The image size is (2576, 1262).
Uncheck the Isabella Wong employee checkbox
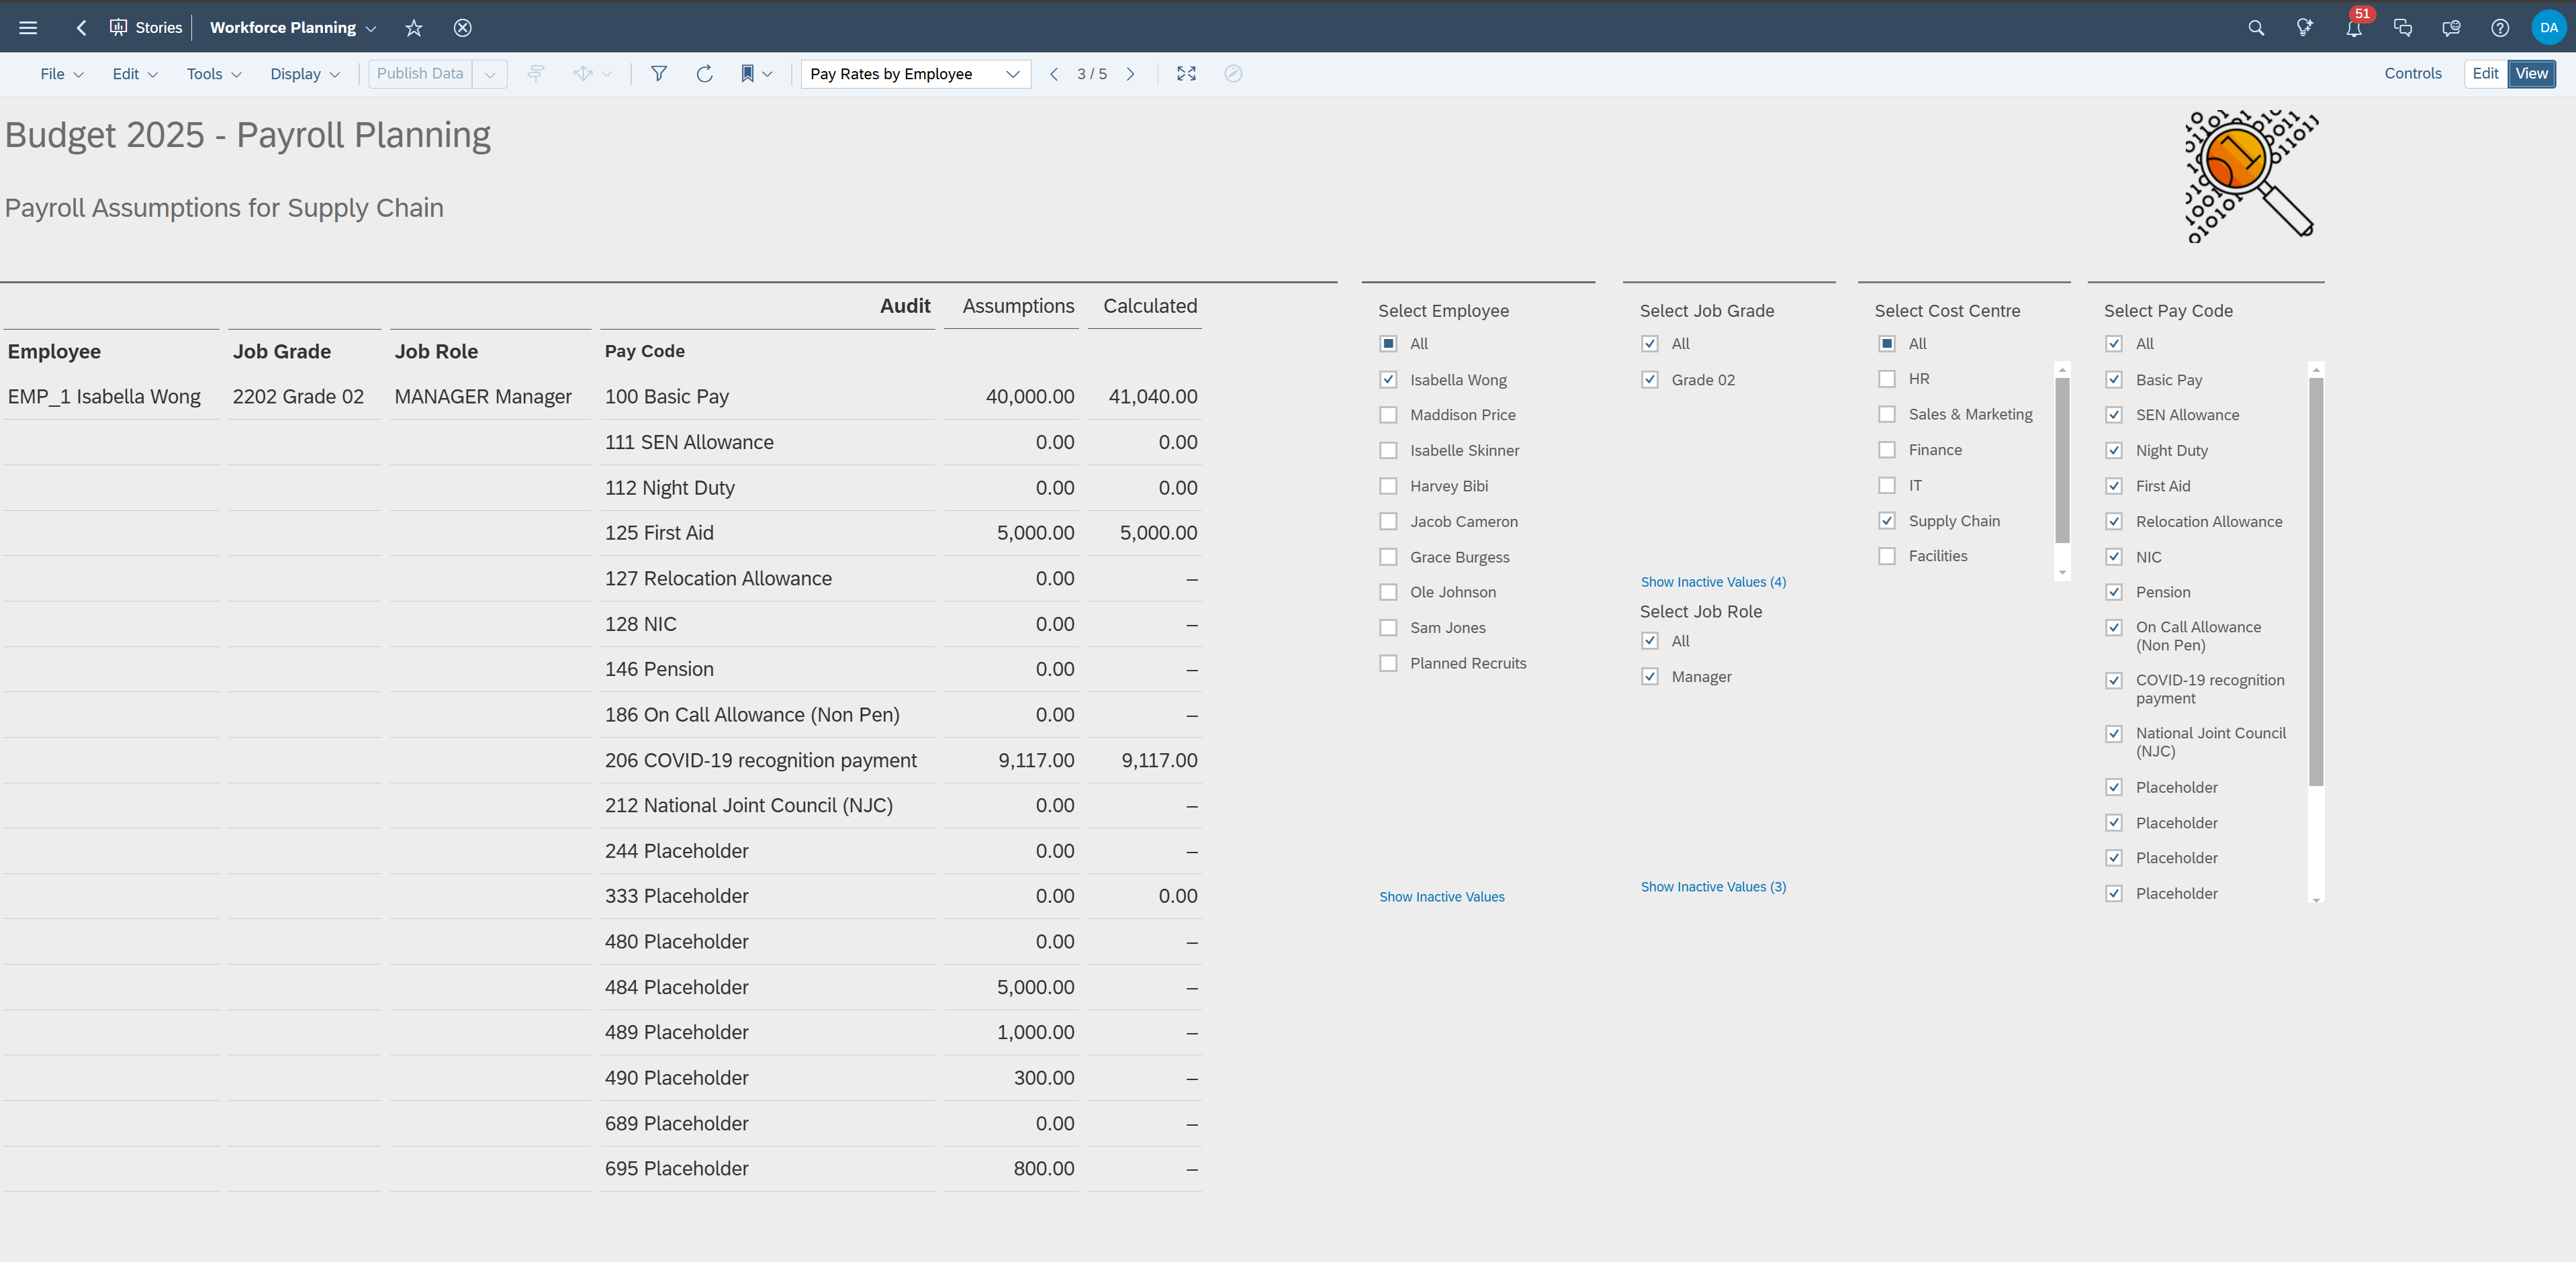tap(1388, 380)
